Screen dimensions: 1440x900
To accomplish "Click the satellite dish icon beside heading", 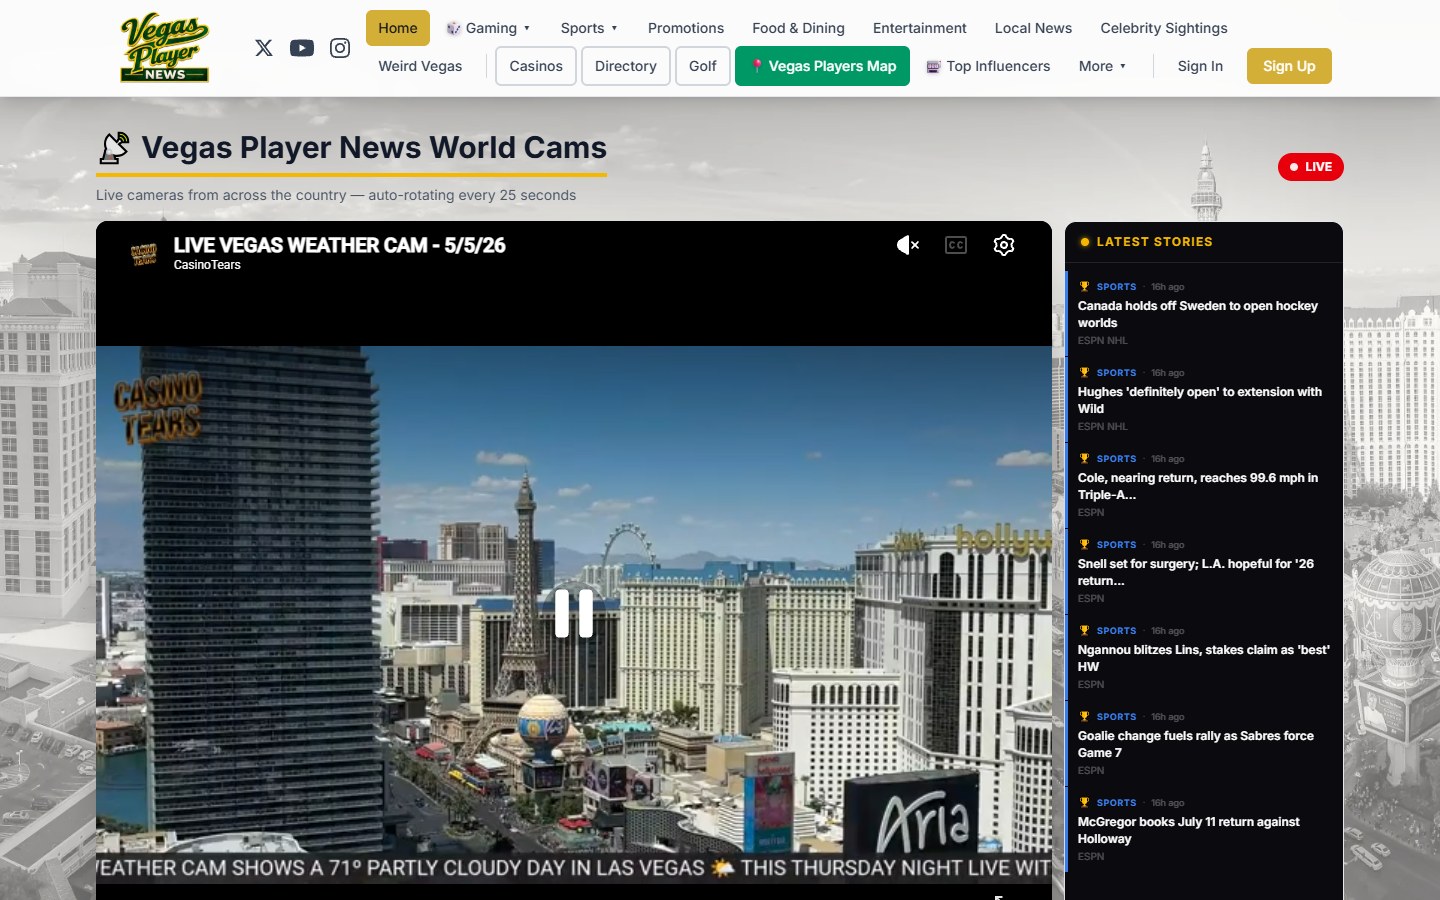I will pos(115,148).
